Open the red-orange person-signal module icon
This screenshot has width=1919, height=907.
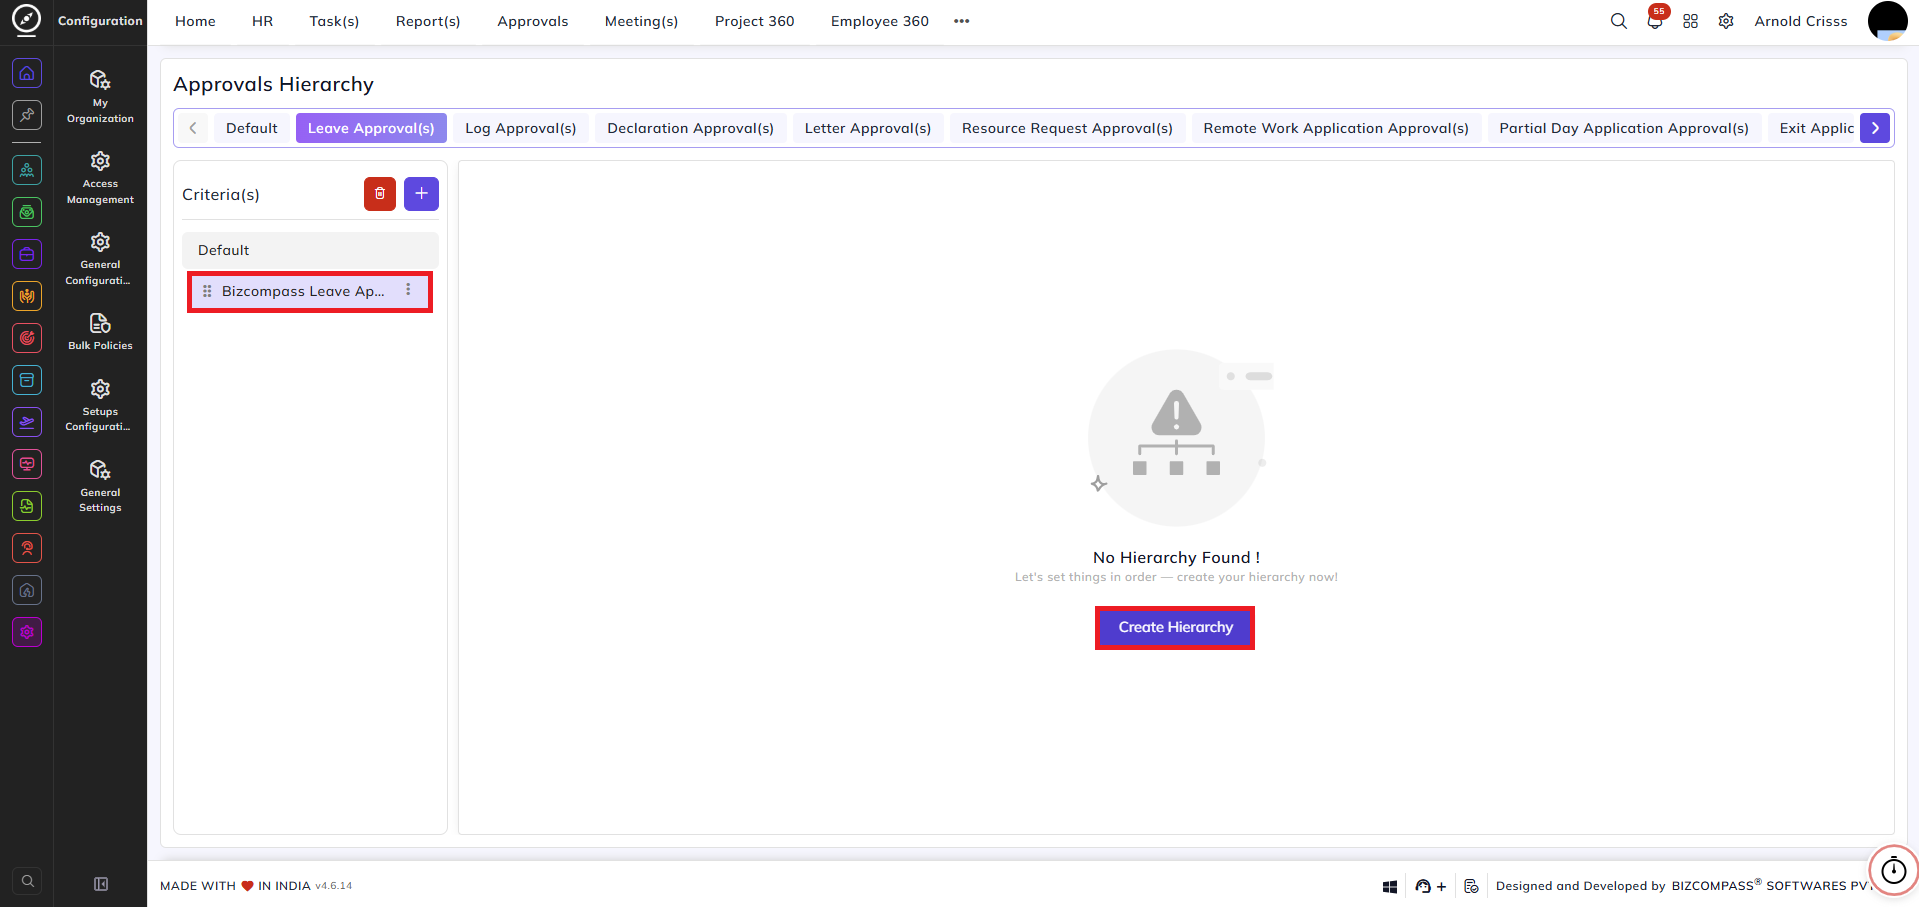click(x=27, y=548)
